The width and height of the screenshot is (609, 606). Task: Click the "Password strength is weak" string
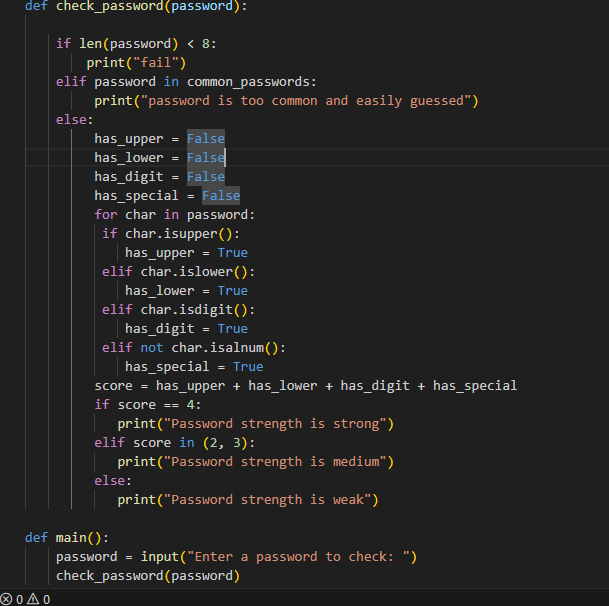tap(268, 500)
